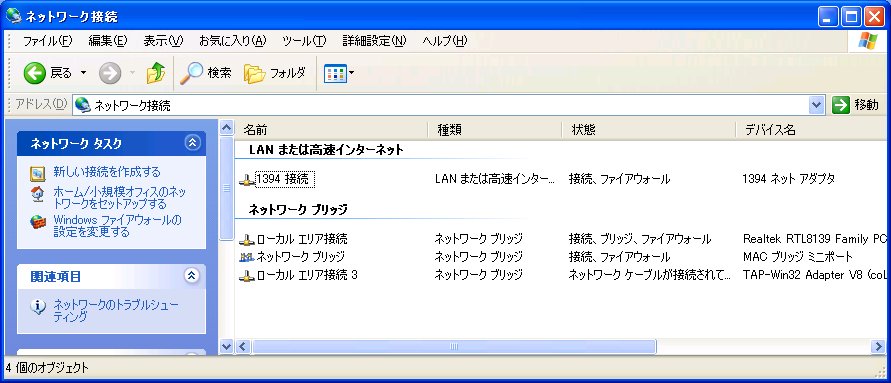Click the ネットワーク ブリッジ bridge icon

click(247, 257)
